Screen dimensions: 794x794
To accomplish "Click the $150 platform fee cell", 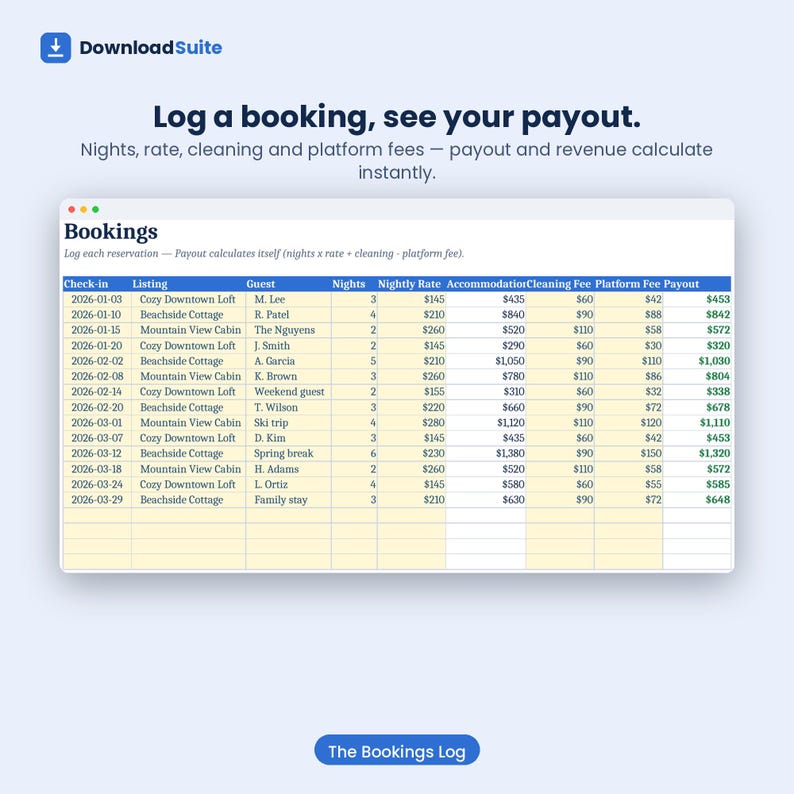I will point(628,453).
